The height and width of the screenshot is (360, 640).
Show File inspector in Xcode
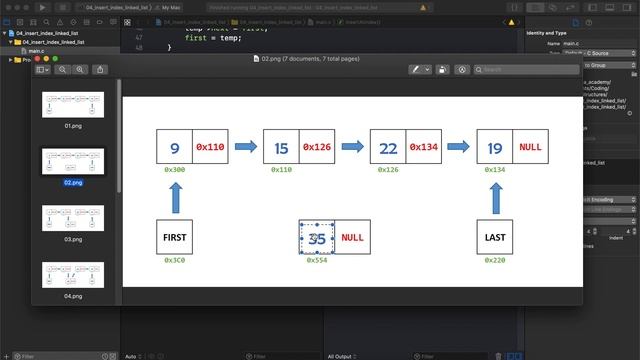576,22
